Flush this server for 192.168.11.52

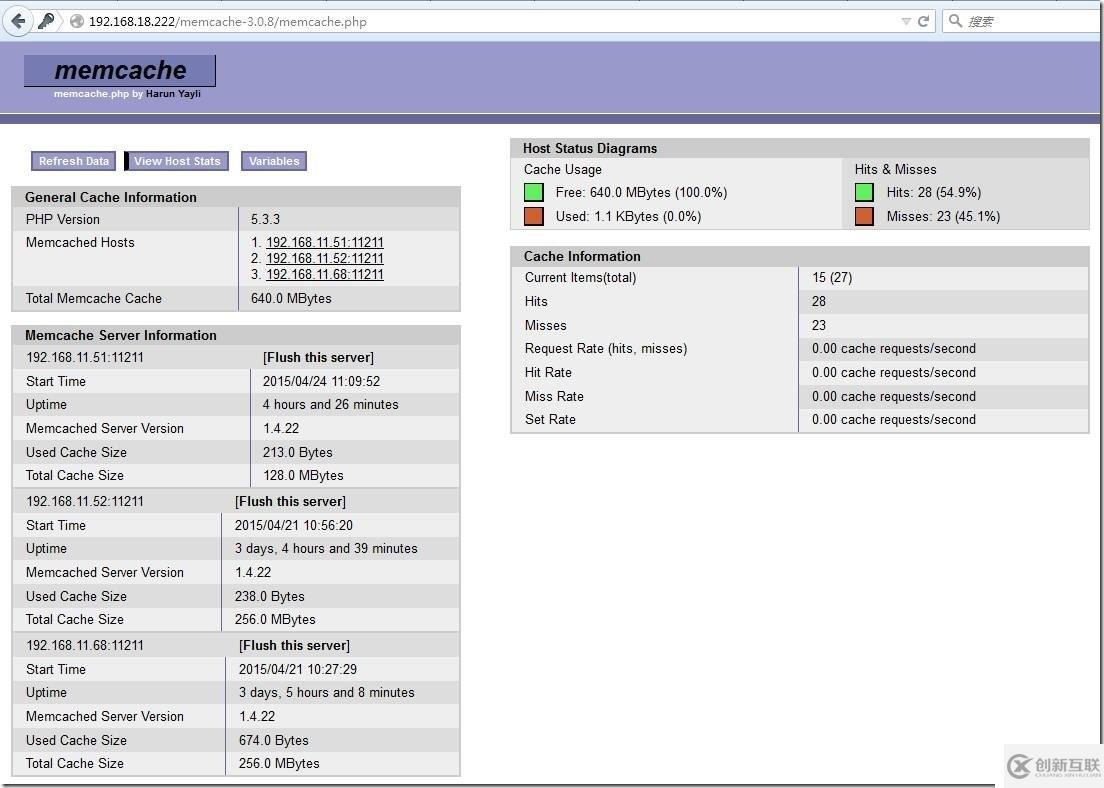point(290,501)
